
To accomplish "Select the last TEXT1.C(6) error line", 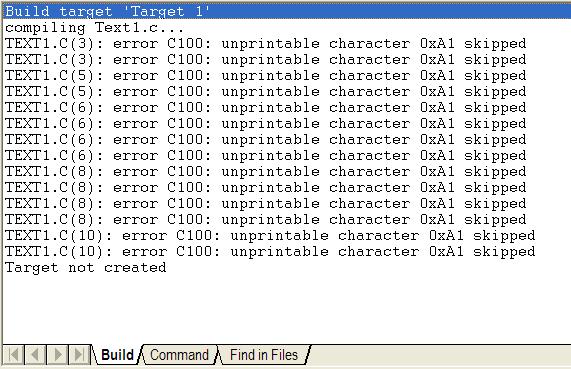I will [265, 156].
